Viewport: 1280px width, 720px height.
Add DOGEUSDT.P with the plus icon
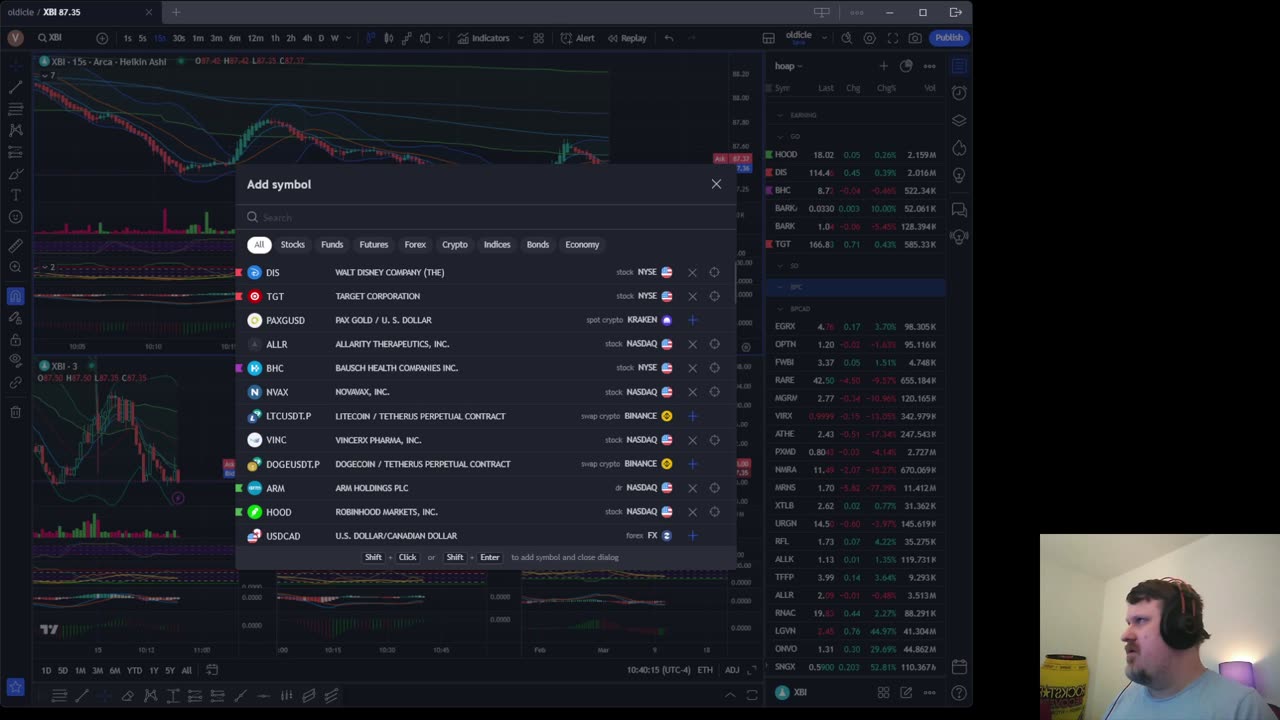(692, 464)
